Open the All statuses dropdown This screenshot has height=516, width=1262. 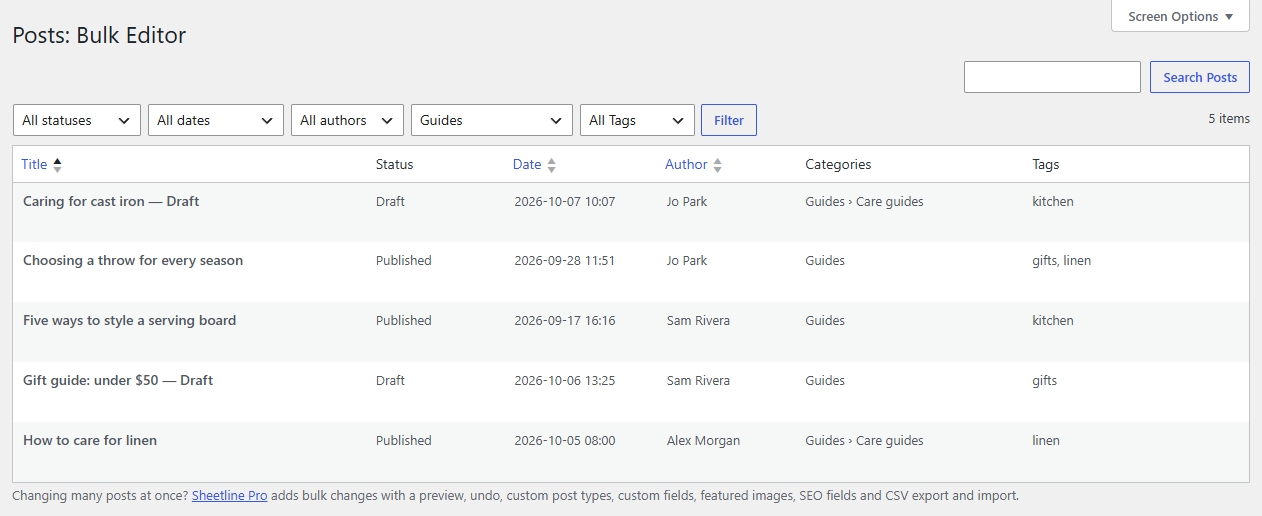77,120
